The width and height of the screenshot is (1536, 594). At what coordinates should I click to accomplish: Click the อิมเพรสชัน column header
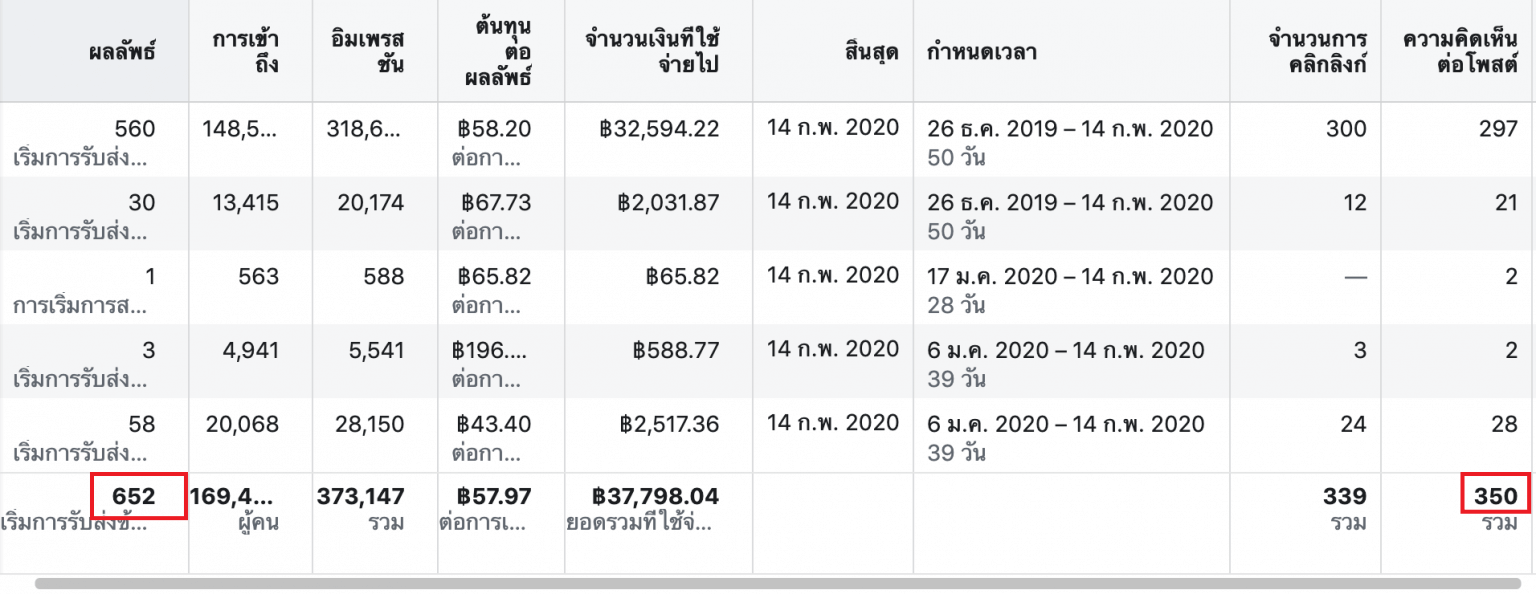point(368,52)
